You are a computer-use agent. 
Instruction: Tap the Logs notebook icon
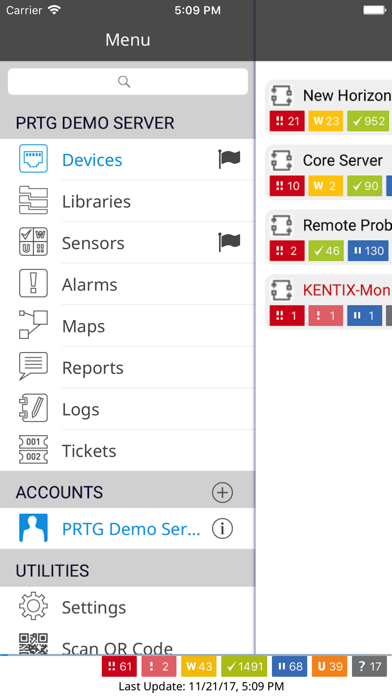(33, 408)
